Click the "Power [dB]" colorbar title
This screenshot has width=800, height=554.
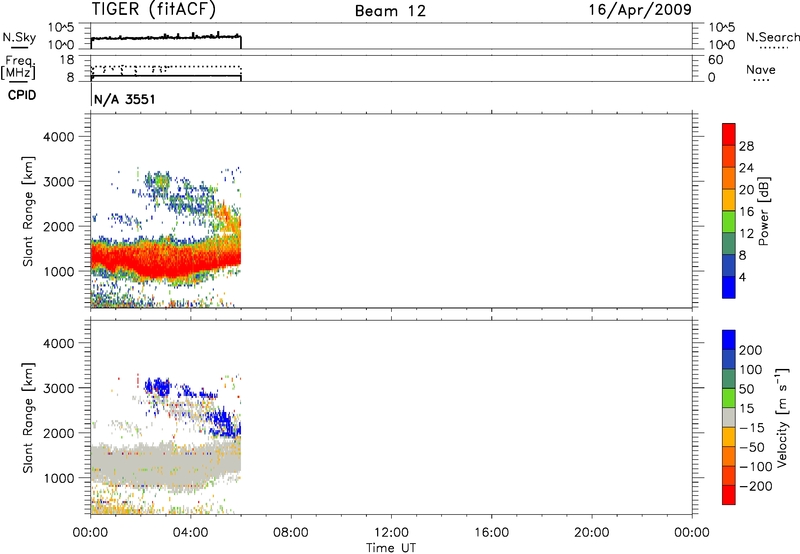[763, 211]
